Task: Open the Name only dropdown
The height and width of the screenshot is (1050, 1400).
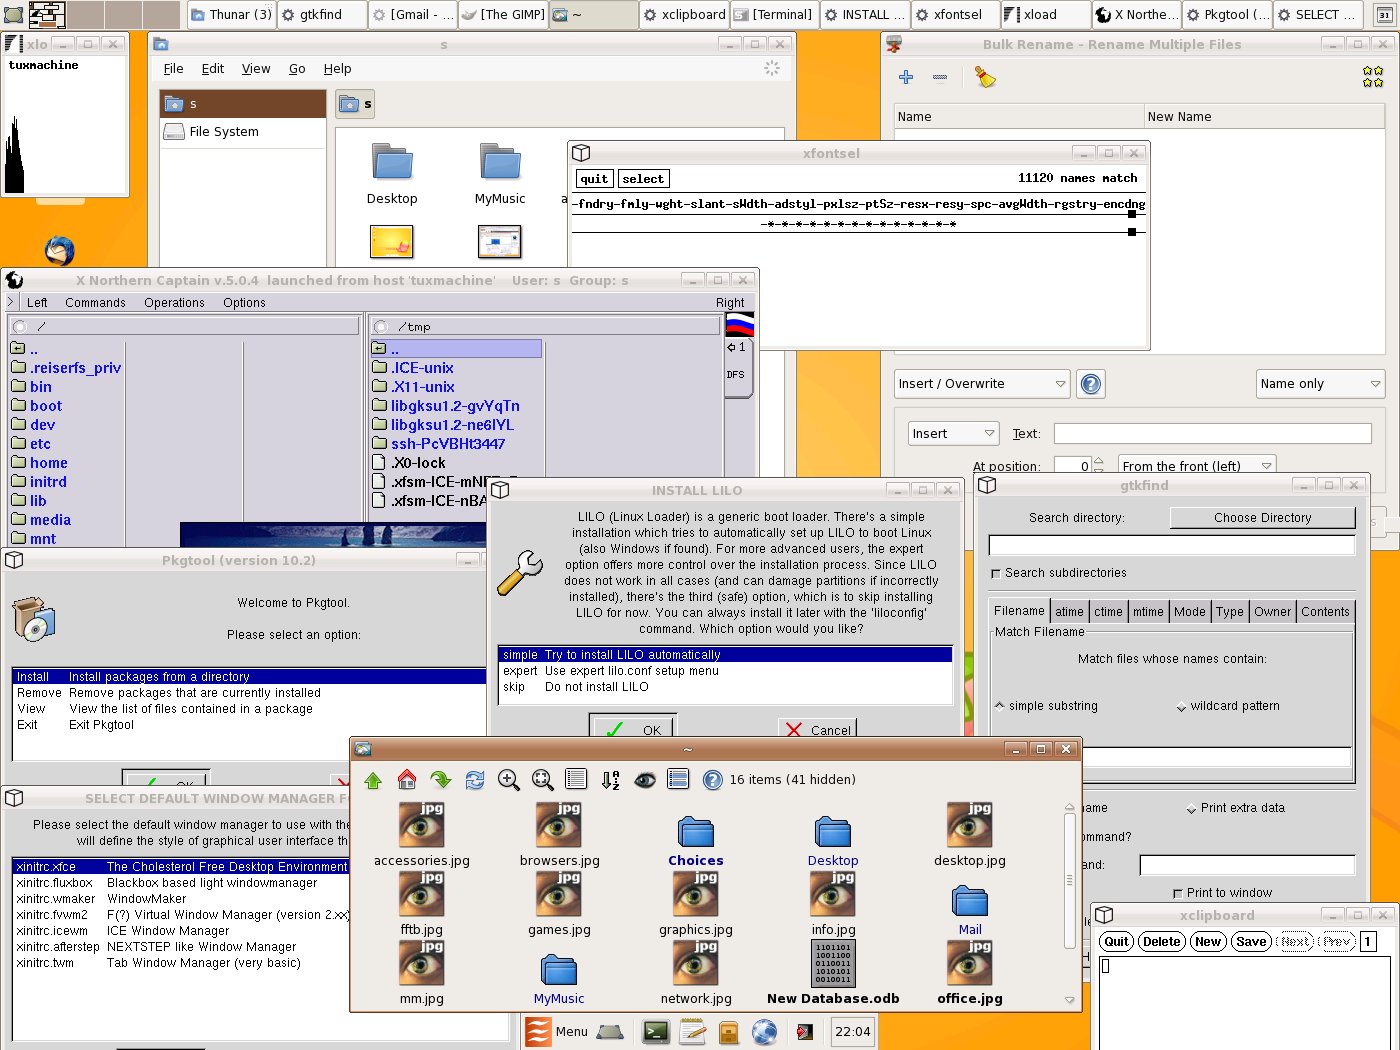Action: pyautogui.click(x=1320, y=384)
